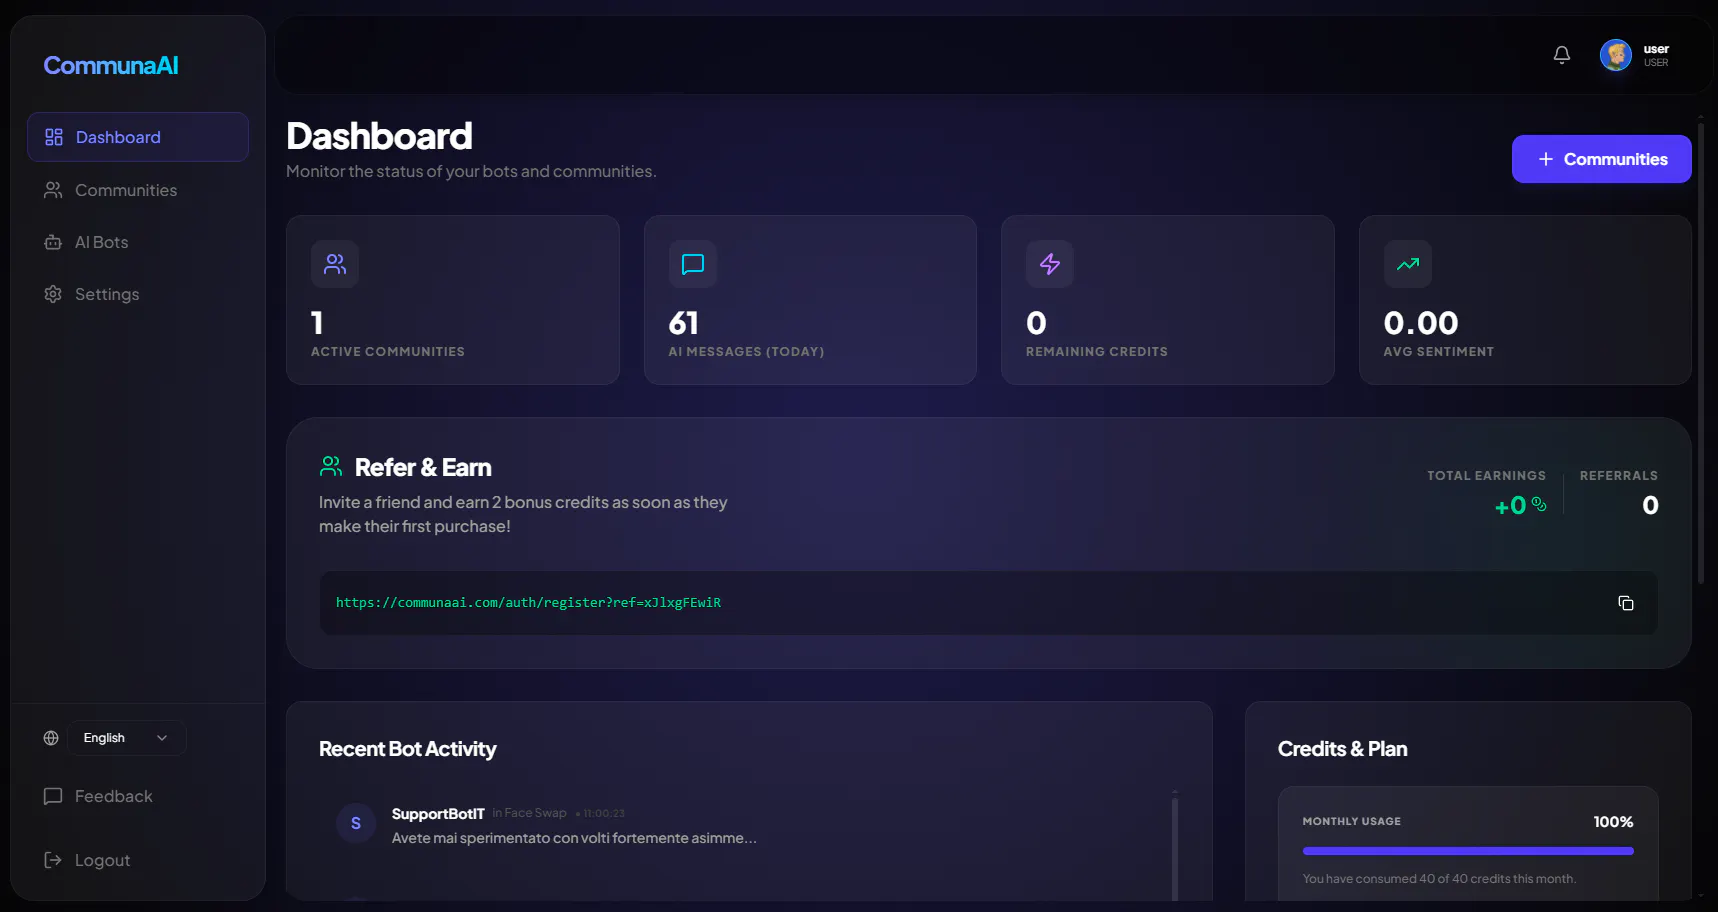Click the 11:00:23 activity timestamp

[x=604, y=814]
